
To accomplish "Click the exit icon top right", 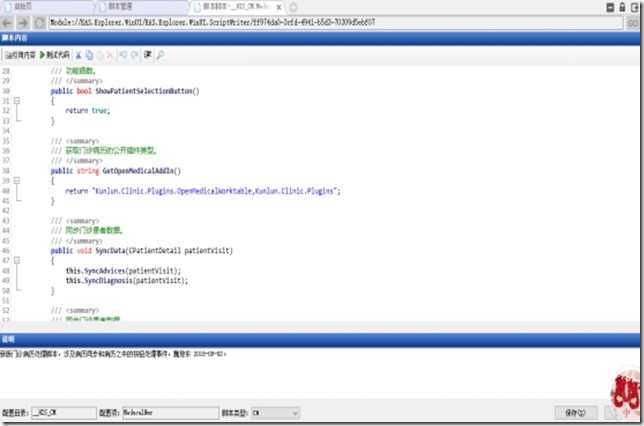I will (x=635, y=7).
